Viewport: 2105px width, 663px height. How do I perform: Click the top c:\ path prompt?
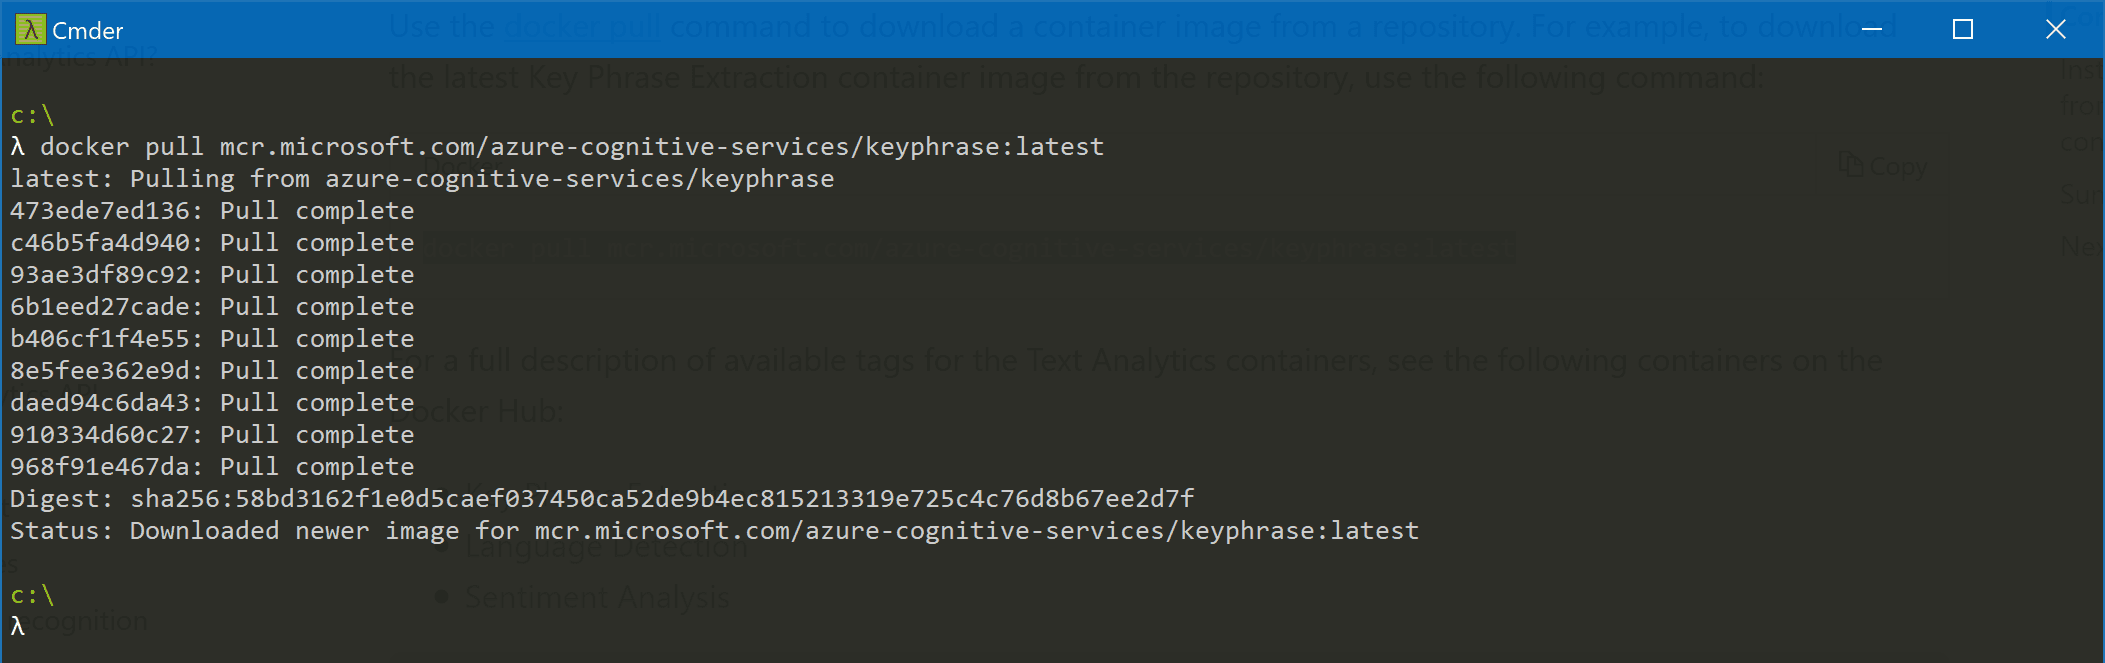[32, 116]
